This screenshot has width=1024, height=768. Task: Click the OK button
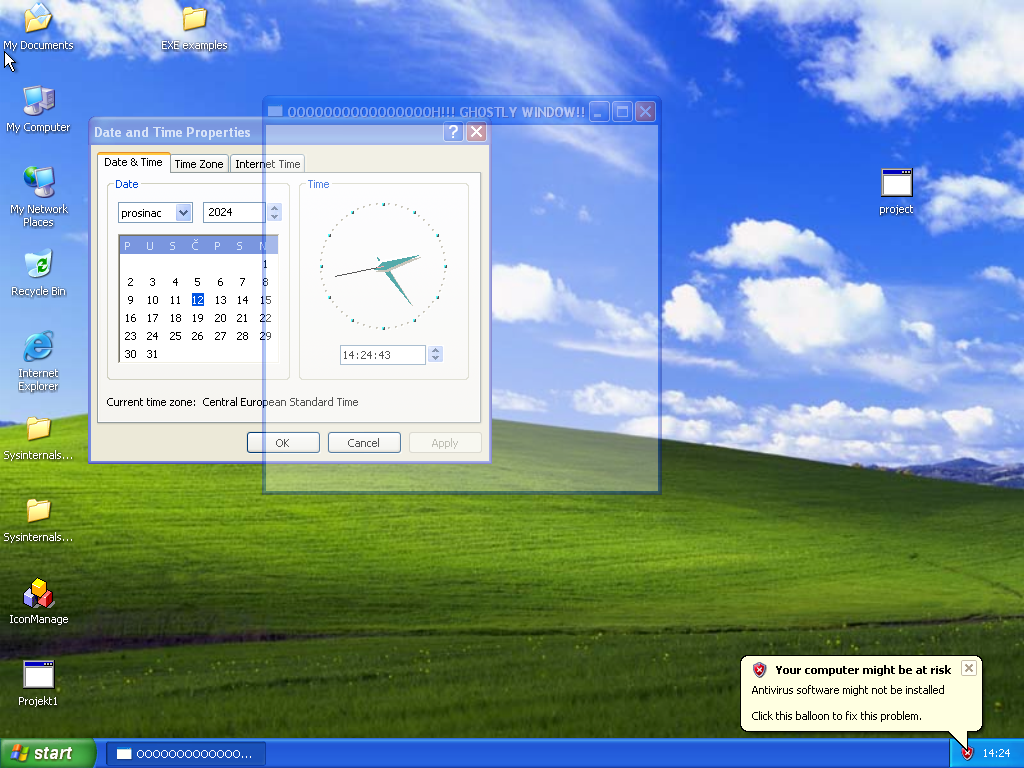point(283,443)
